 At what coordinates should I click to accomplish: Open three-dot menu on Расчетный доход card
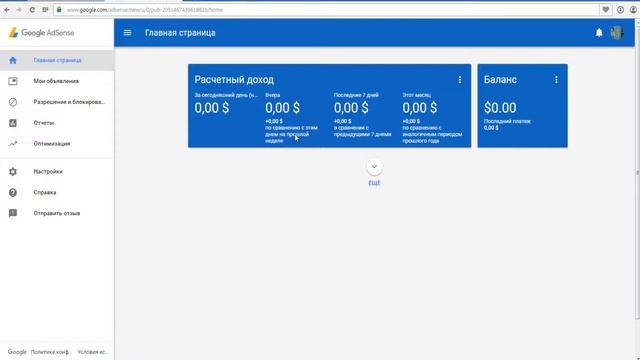460,80
